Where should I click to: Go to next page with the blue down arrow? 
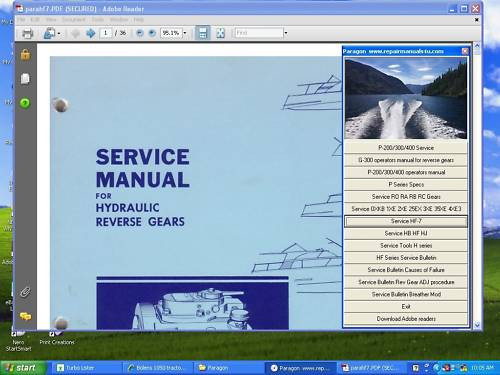pos(90,33)
